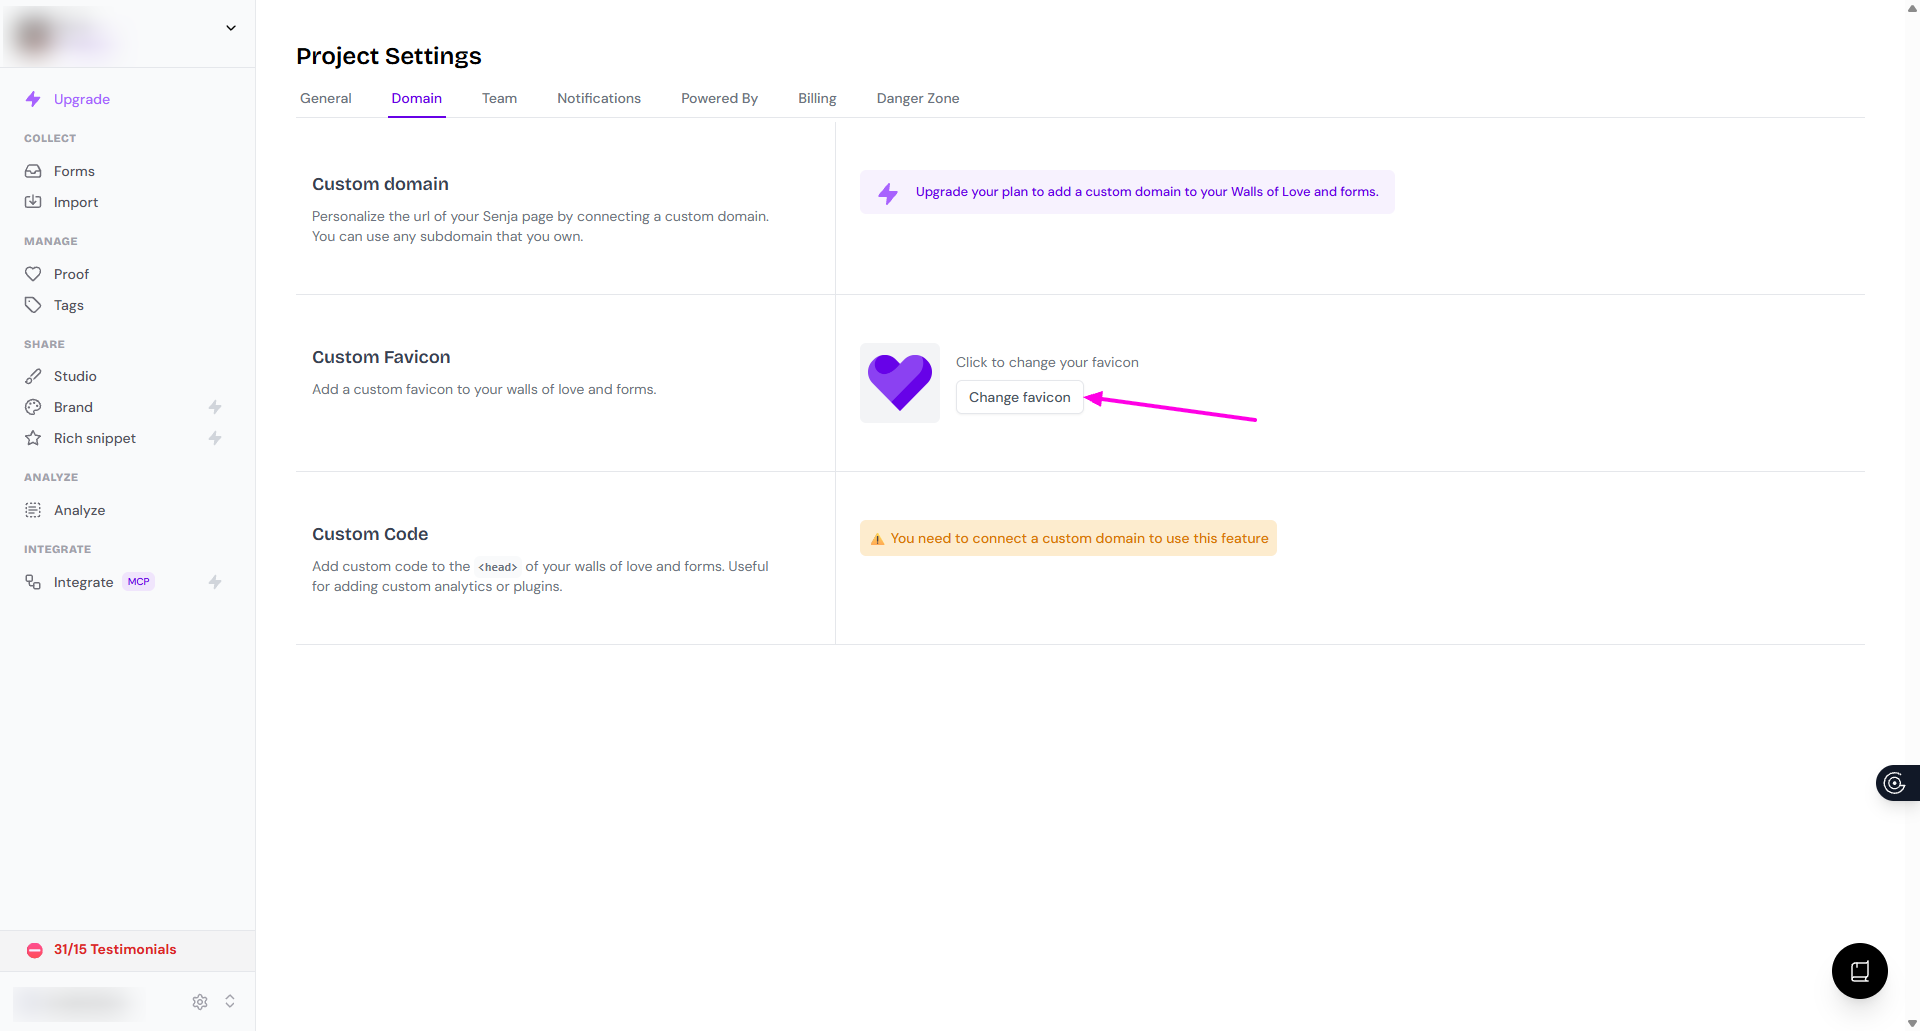Open the Danger Zone tab
1920x1031 pixels.
[x=917, y=98]
